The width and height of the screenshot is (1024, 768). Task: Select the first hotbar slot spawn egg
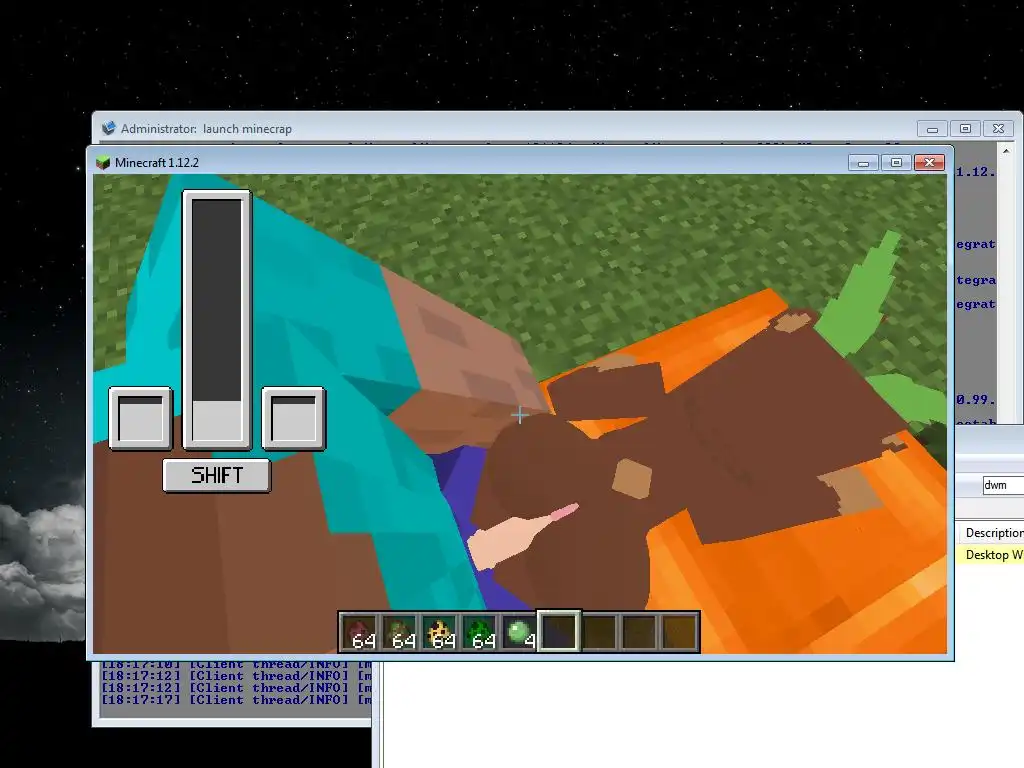(x=360, y=632)
